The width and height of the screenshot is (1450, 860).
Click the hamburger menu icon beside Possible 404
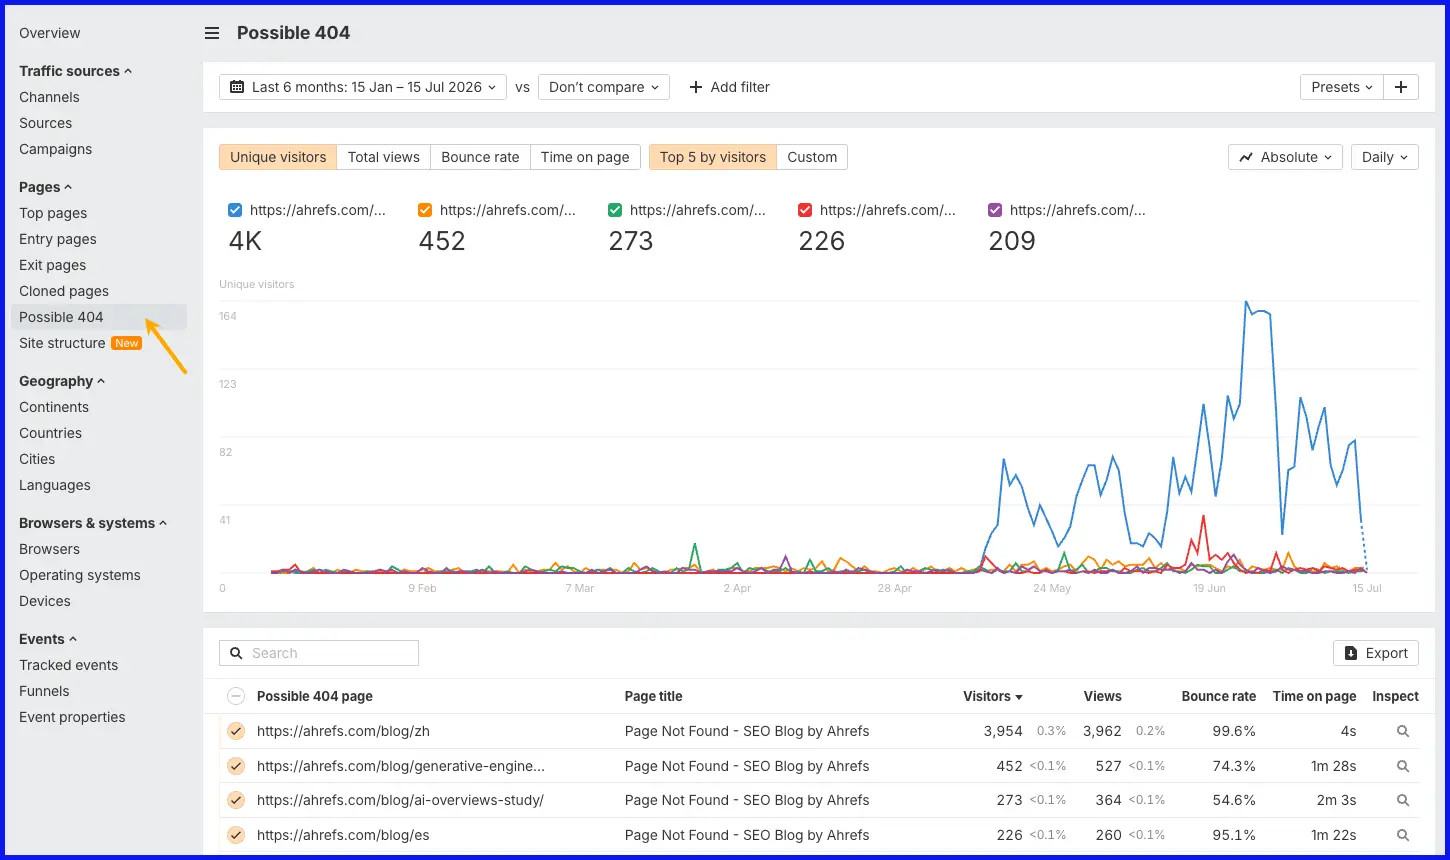[212, 33]
